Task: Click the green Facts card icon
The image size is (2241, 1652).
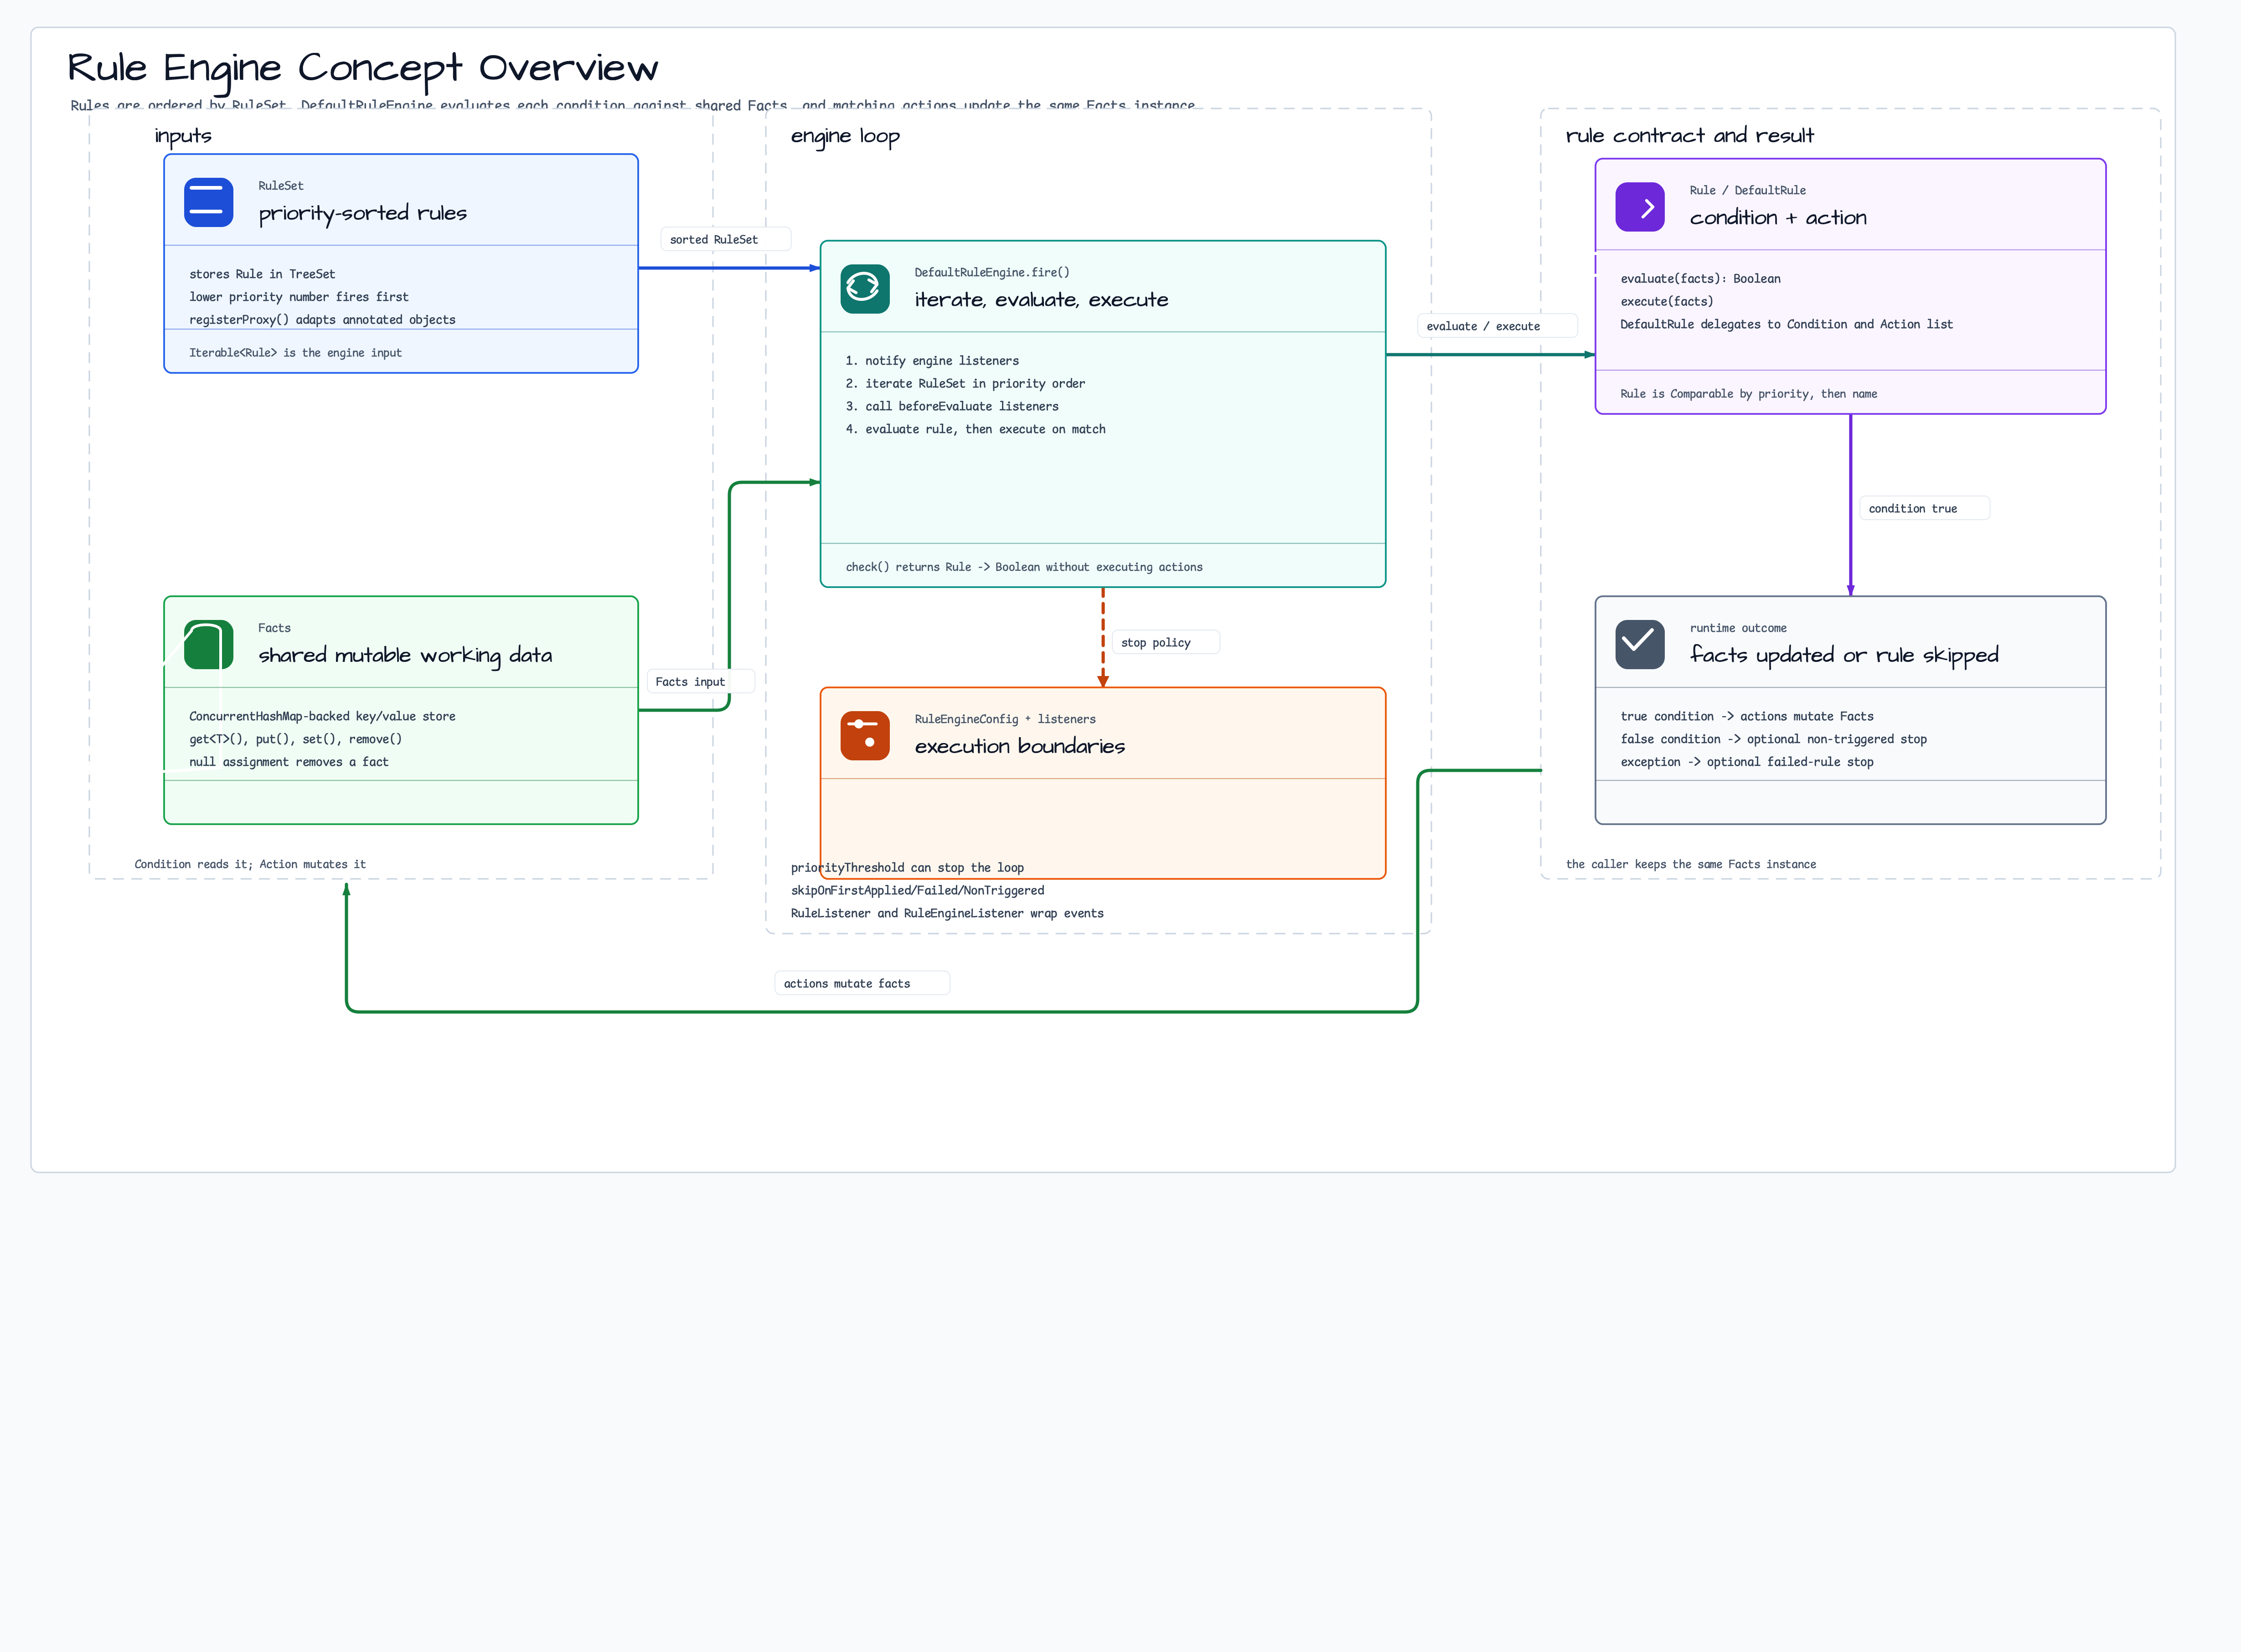Action: [x=208, y=645]
